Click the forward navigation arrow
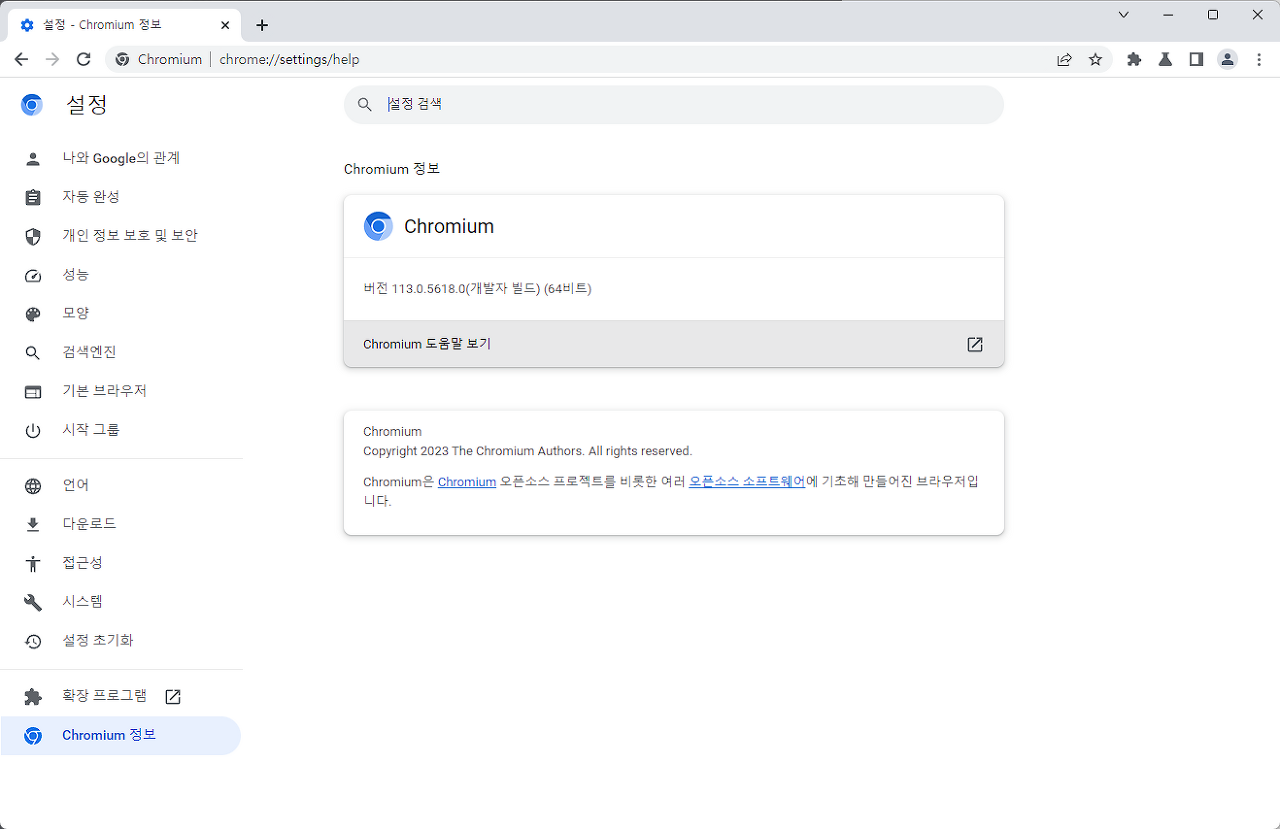The width and height of the screenshot is (1280, 829). point(53,59)
